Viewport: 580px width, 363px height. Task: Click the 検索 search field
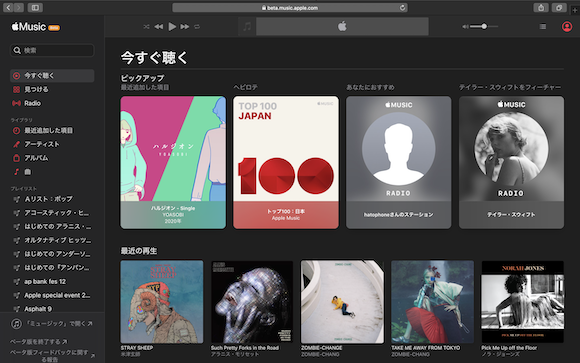pyautogui.click(x=52, y=50)
